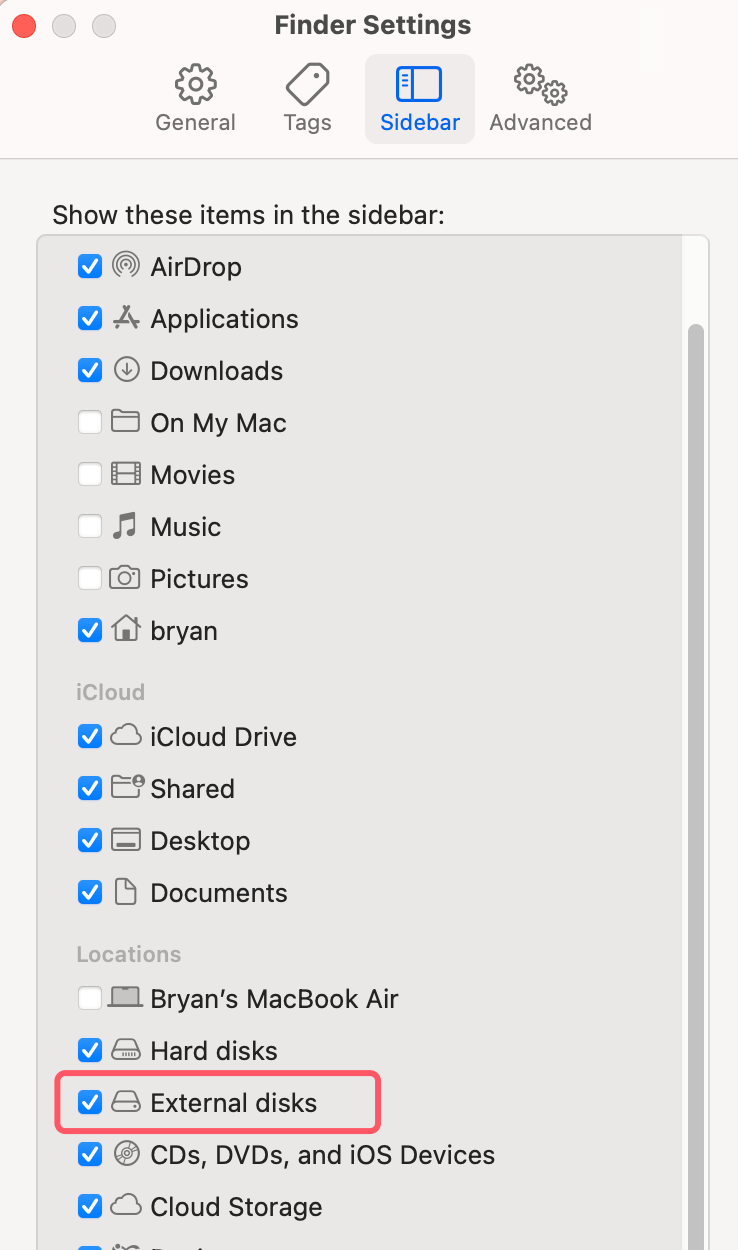The width and height of the screenshot is (738, 1250).
Task: Click the AirDrop icon in the list
Action: point(124,266)
